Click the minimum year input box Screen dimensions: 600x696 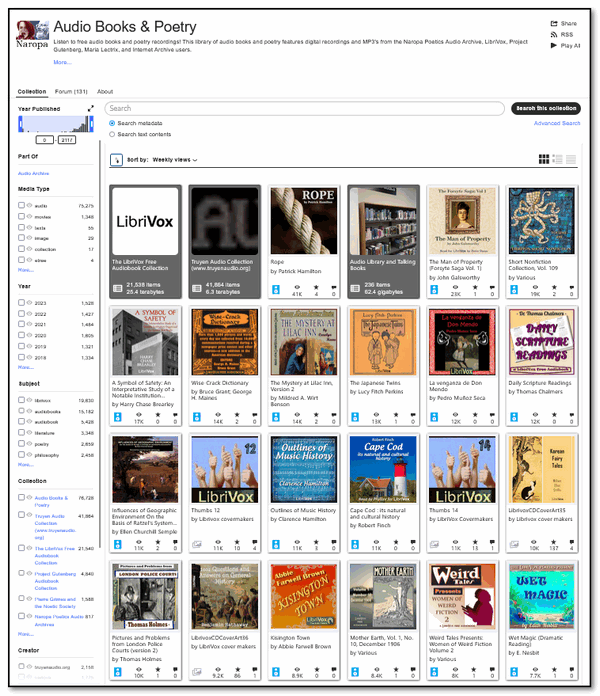(x=44, y=140)
